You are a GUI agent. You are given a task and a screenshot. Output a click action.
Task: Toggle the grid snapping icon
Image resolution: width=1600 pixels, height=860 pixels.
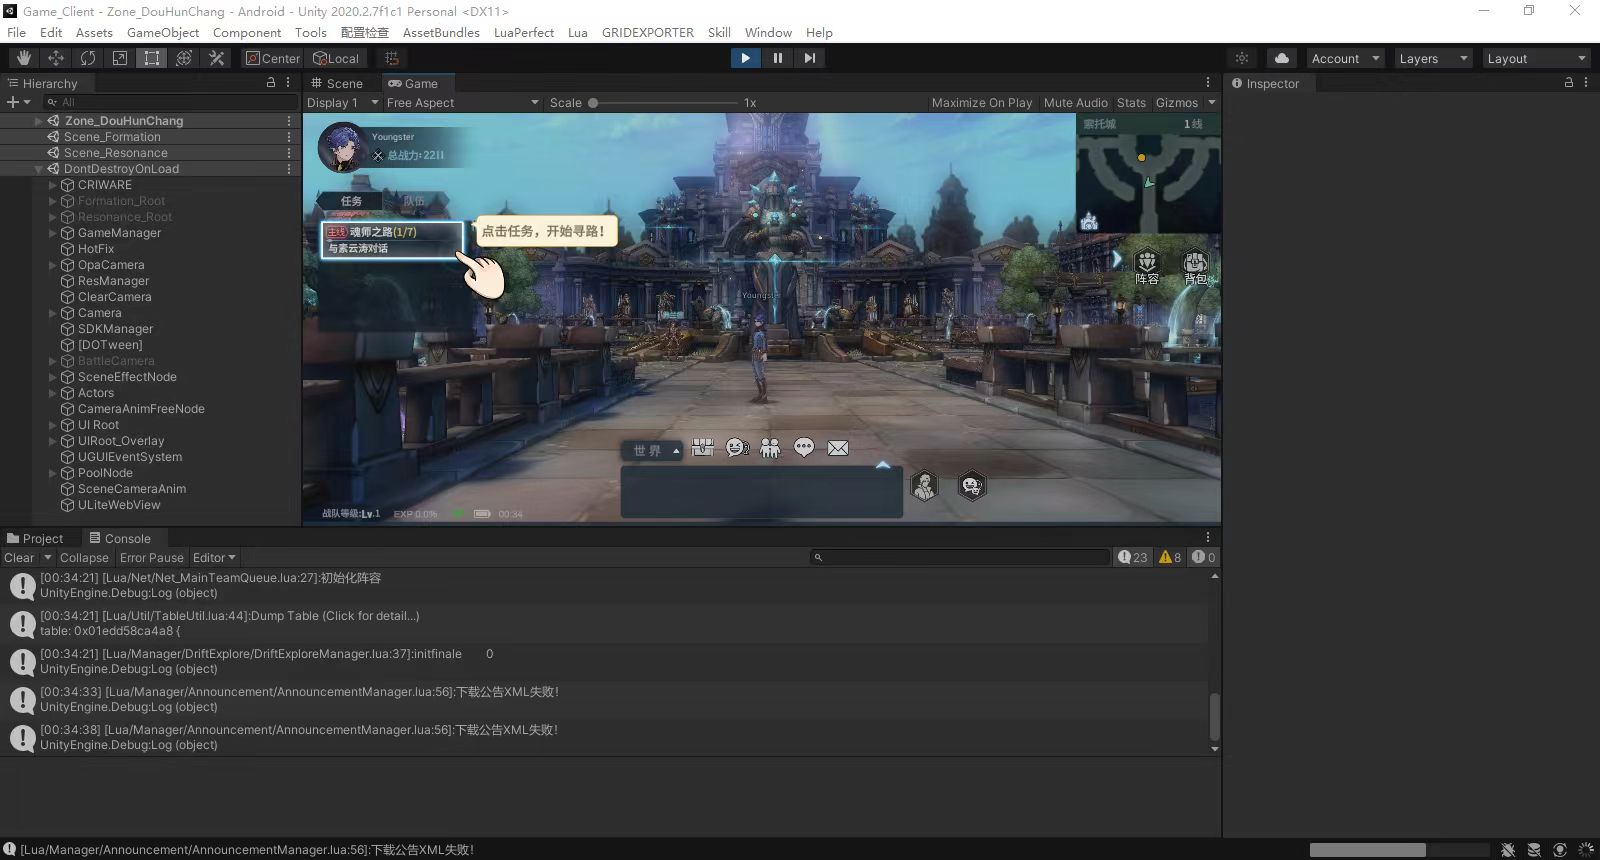point(392,58)
